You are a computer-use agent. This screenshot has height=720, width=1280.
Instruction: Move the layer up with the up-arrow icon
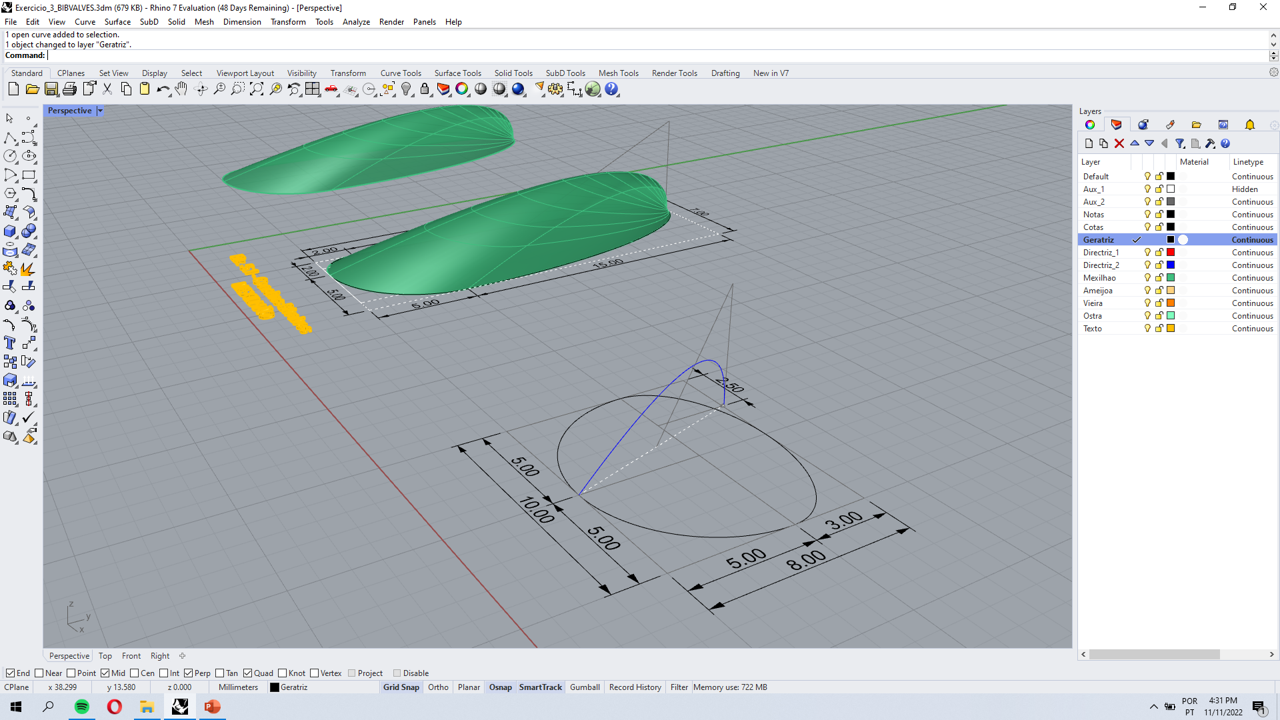coord(1134,144)
